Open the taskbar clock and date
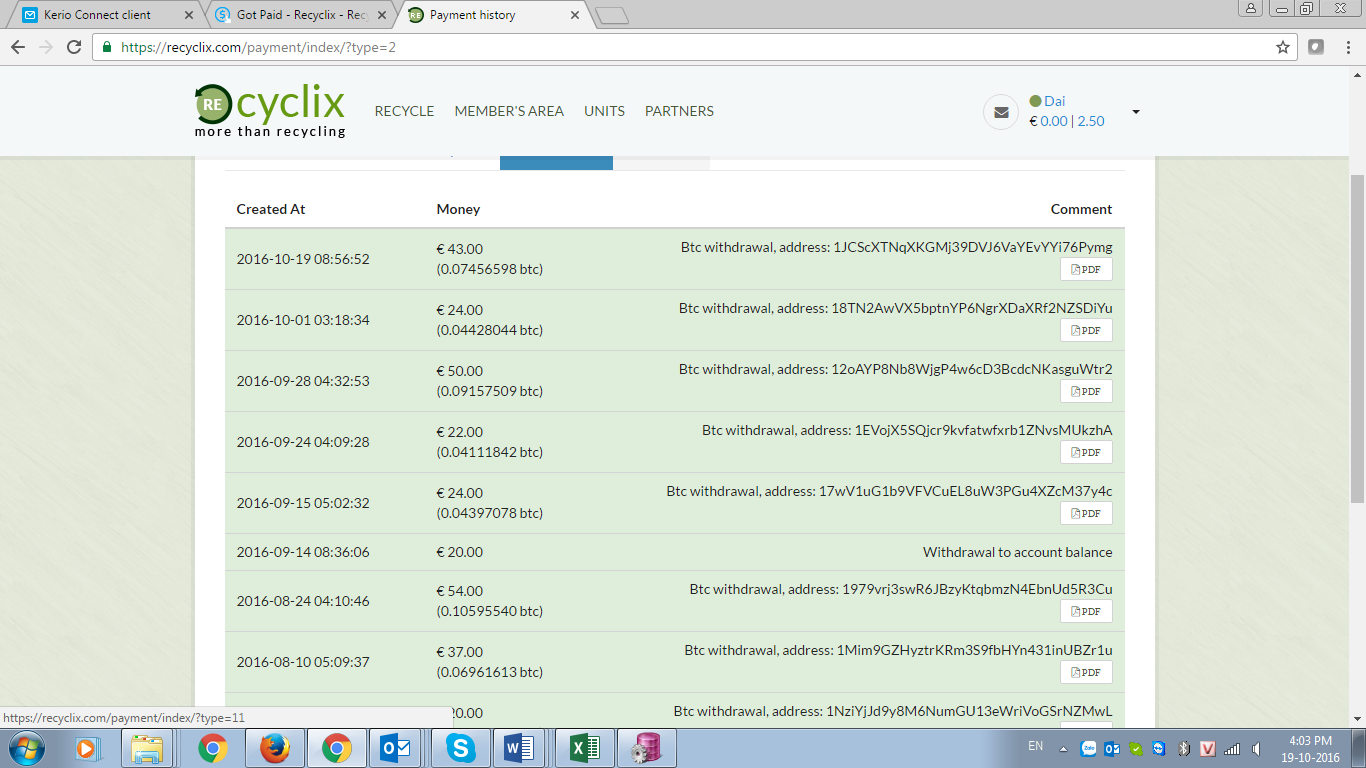The width and height of the screenshot is (1366, 768). [x=1311, y=748]
